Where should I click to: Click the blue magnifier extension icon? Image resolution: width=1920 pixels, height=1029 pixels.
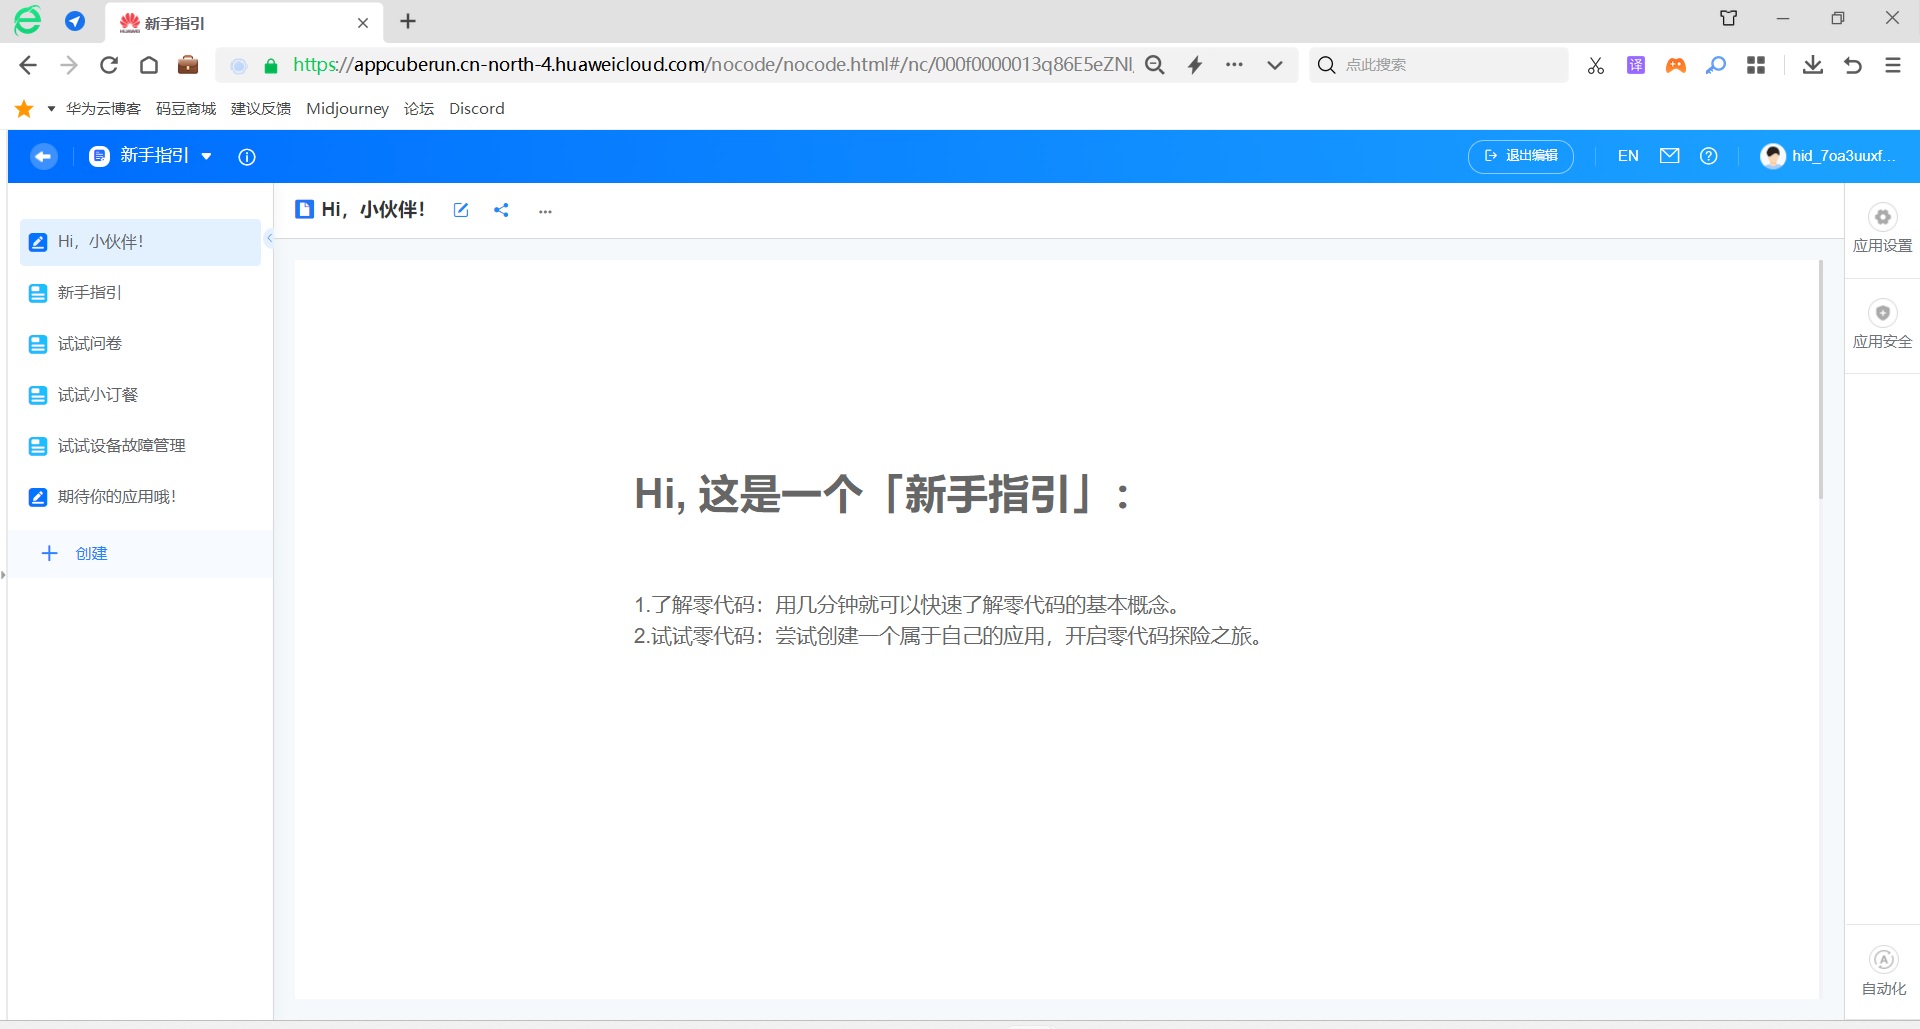point(1716,65)
